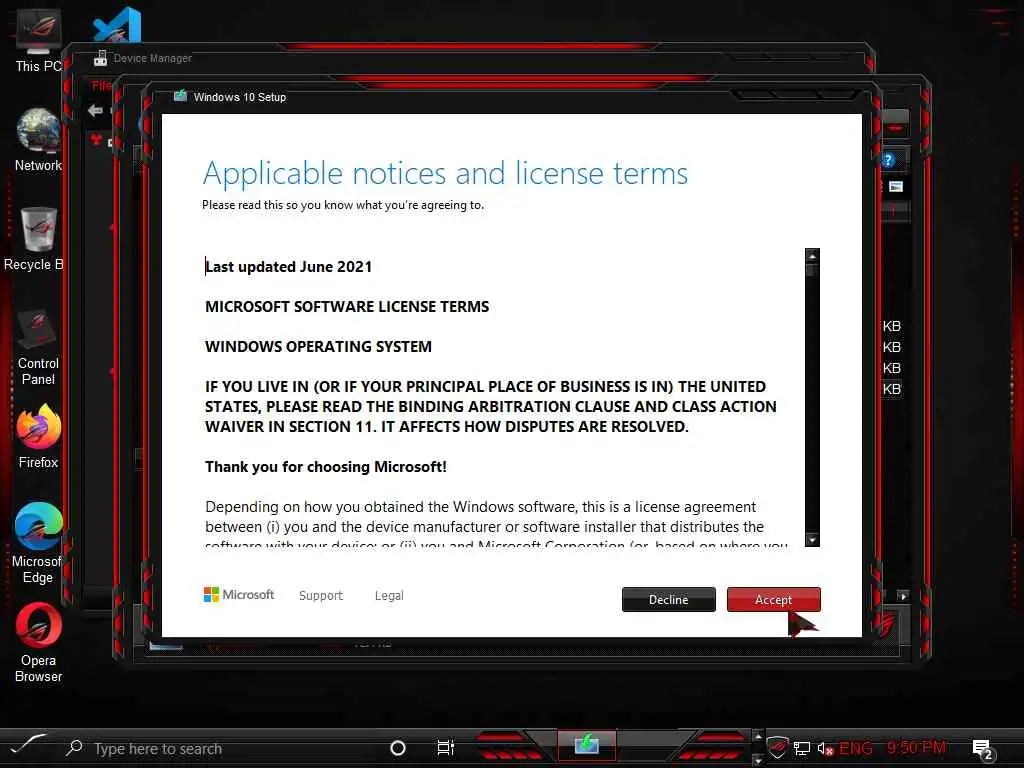
Task: Click the right scroll arrow in background window
Action: [x=903, y=596]
